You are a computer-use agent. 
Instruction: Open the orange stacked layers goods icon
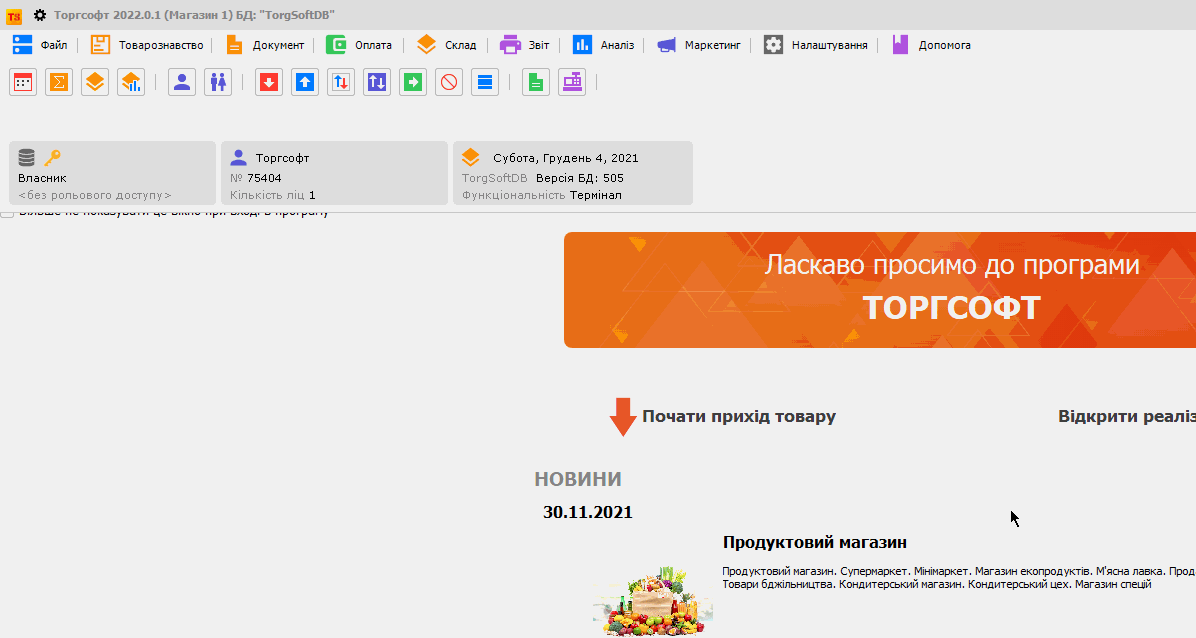[94, 82]
